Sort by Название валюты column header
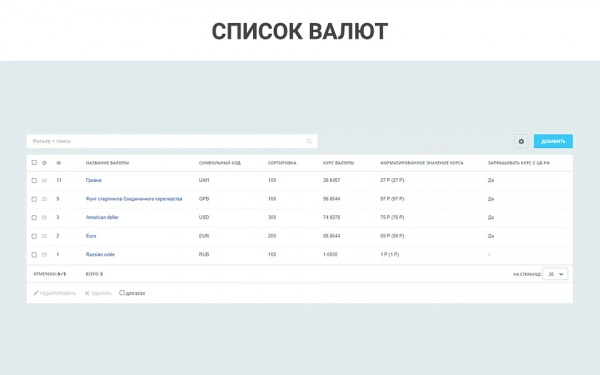The width and height of the screenshot is (600, 375). (x=107, y=163)
